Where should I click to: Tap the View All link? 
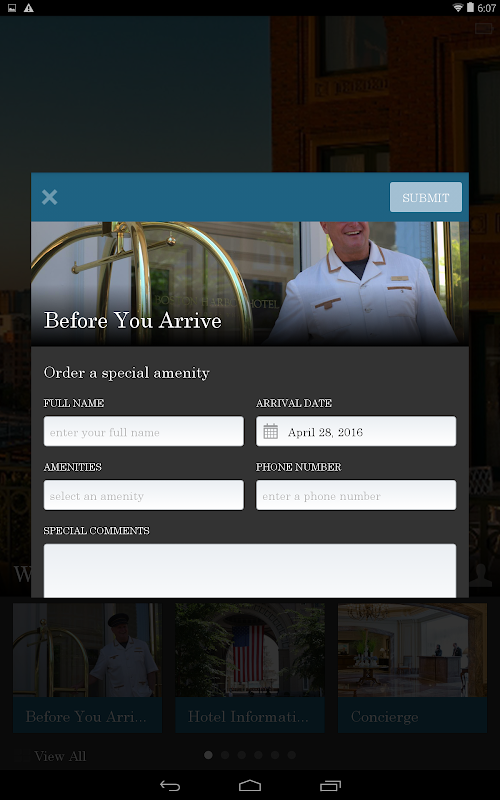tap(60, 756)
